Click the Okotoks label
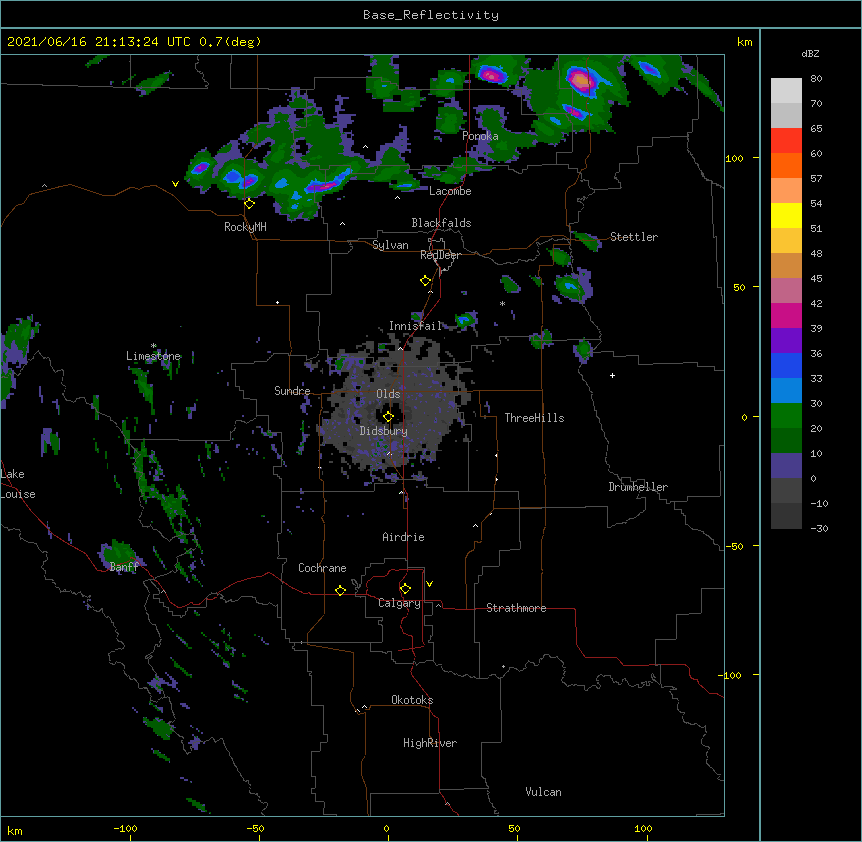This screenshot has height=842, width=862. coord(412,700)
